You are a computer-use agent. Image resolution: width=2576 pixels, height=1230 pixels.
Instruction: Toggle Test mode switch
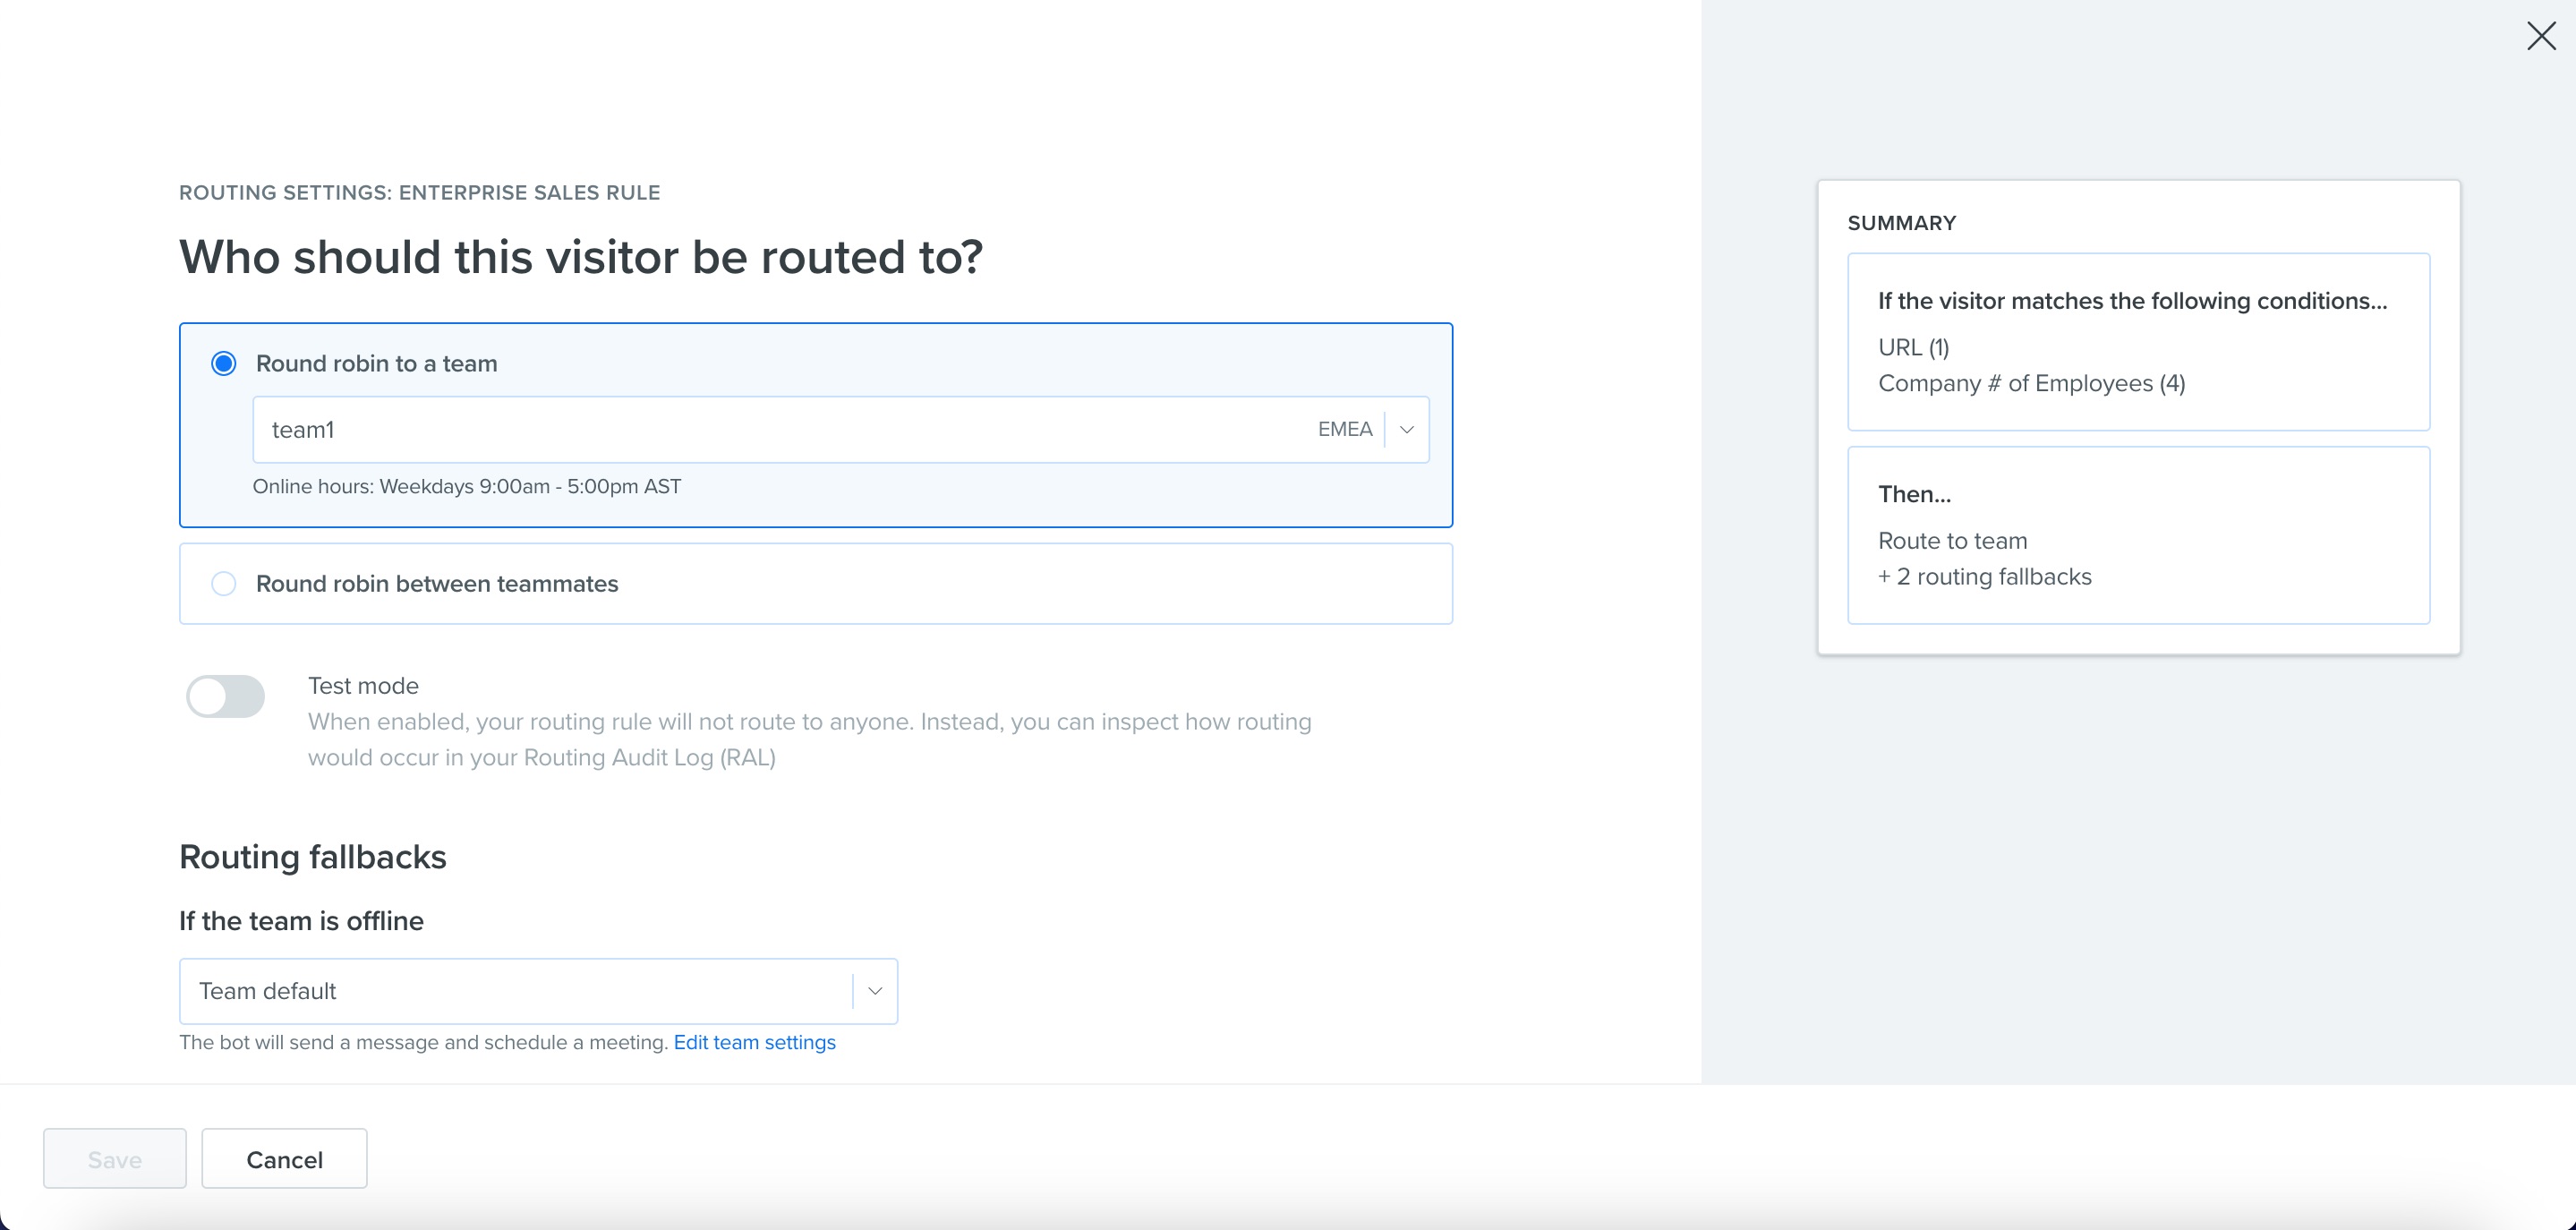(226, 696)
